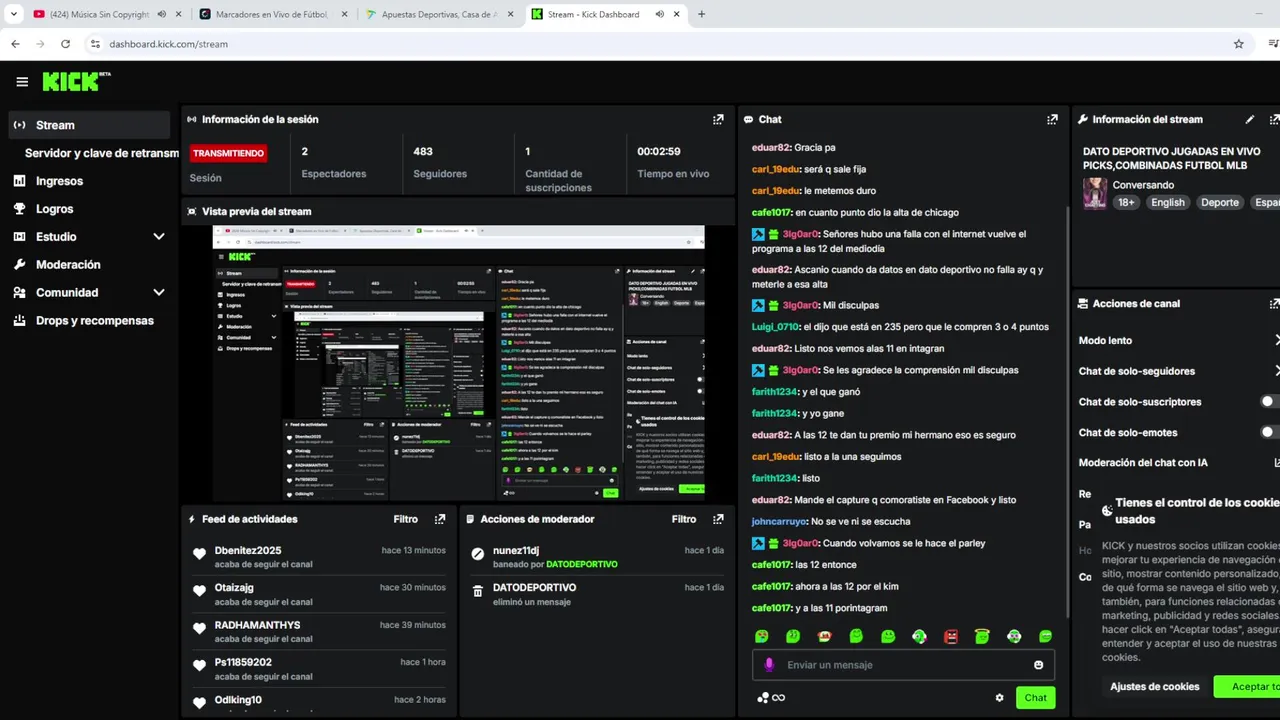Click the heart icon next to Dbenitez2025

(x=199, y=554)
